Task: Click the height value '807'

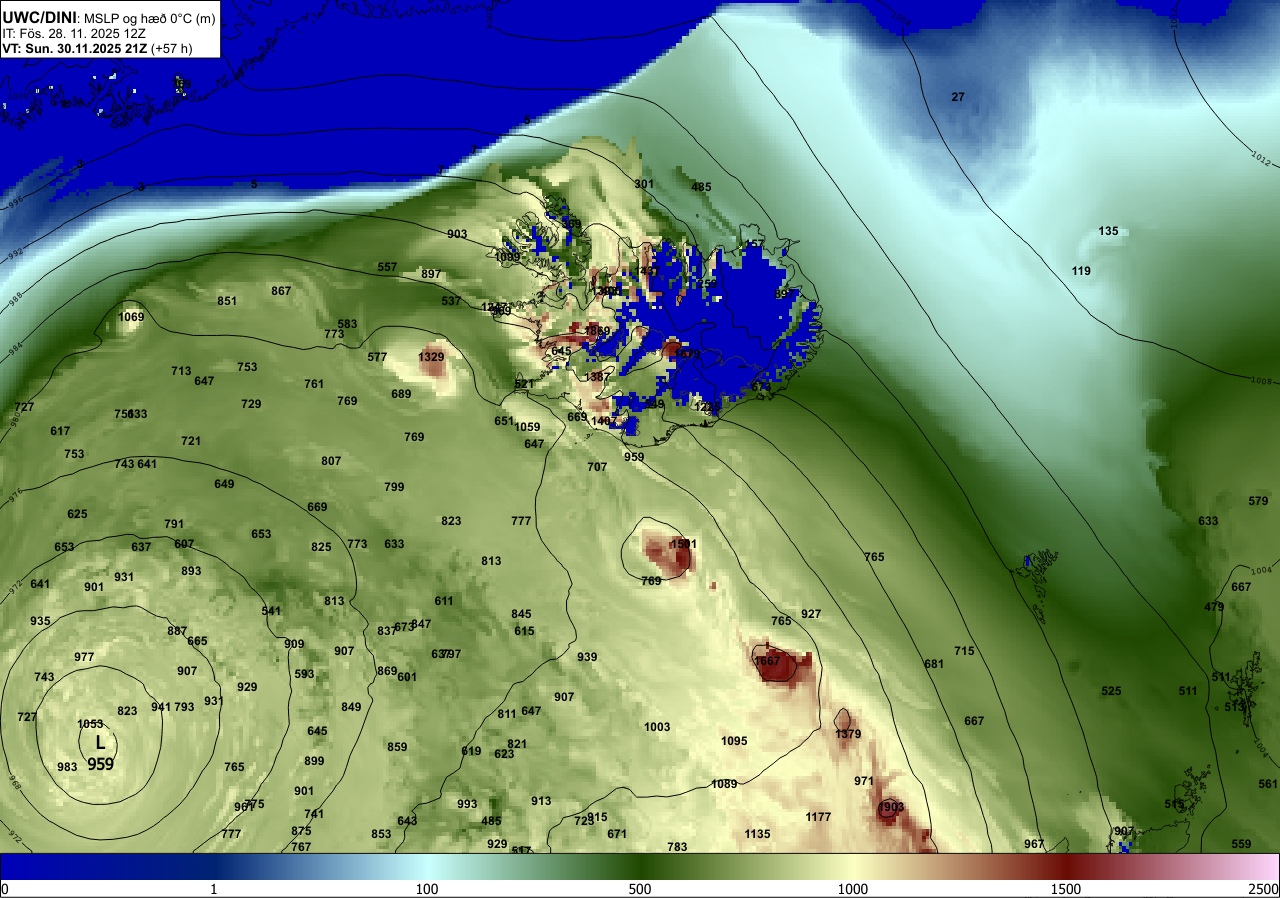Action: tap(331, 461)
